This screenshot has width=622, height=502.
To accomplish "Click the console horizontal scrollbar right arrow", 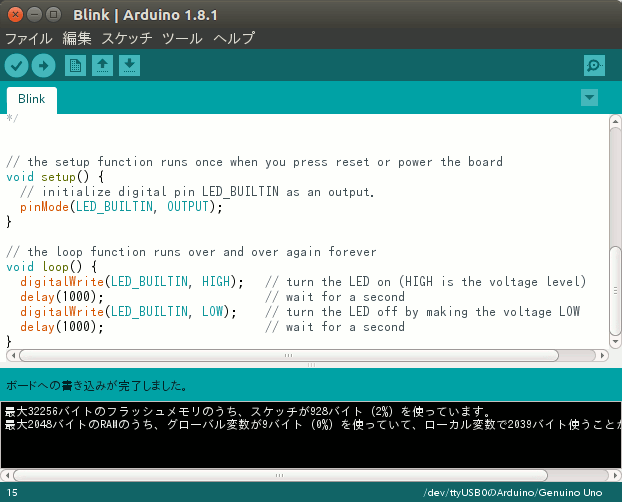I will [615, 475].
